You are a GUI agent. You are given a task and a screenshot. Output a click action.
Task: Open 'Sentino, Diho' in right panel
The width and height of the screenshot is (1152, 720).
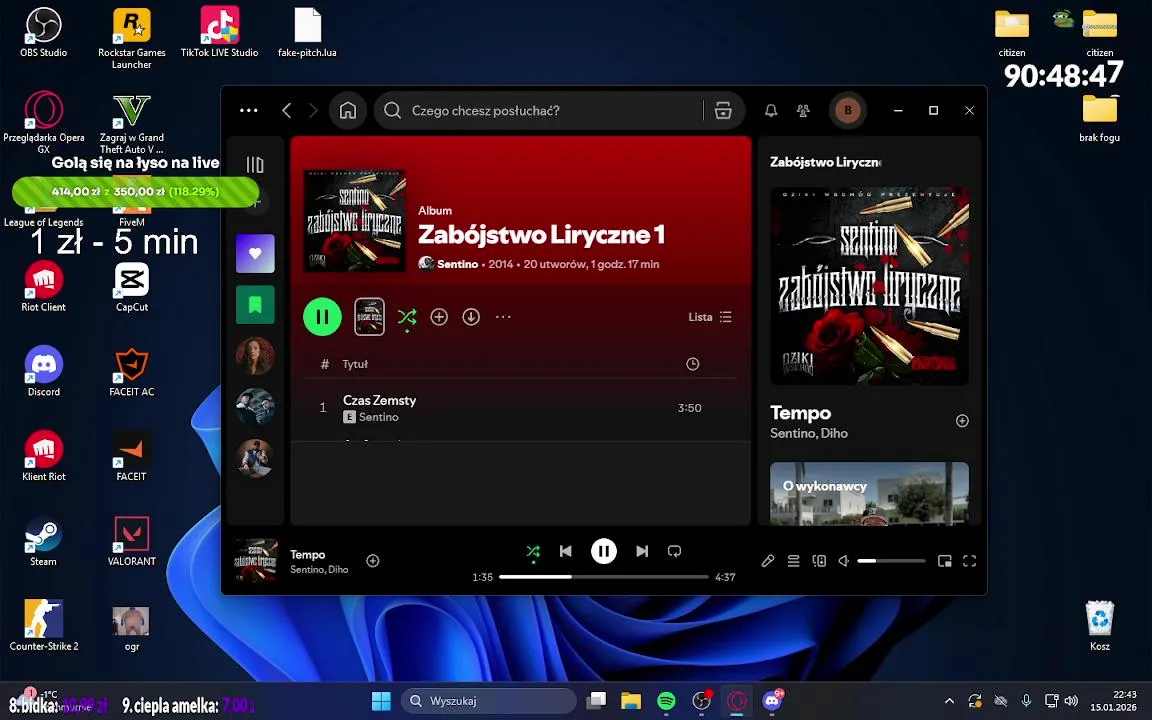[x=808, y=433]
